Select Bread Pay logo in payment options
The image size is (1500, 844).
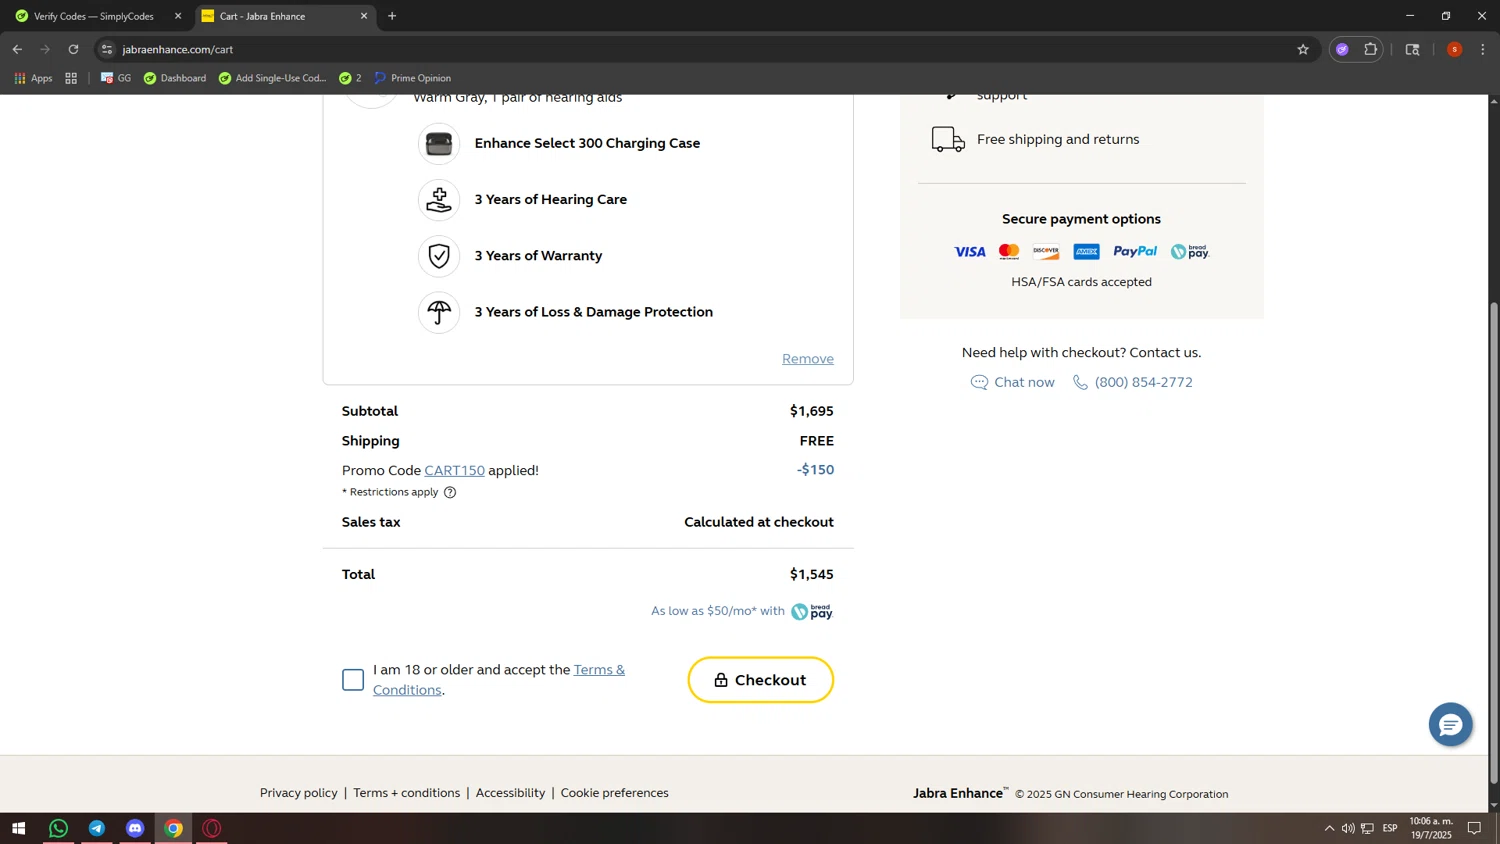click(1190, 252)
